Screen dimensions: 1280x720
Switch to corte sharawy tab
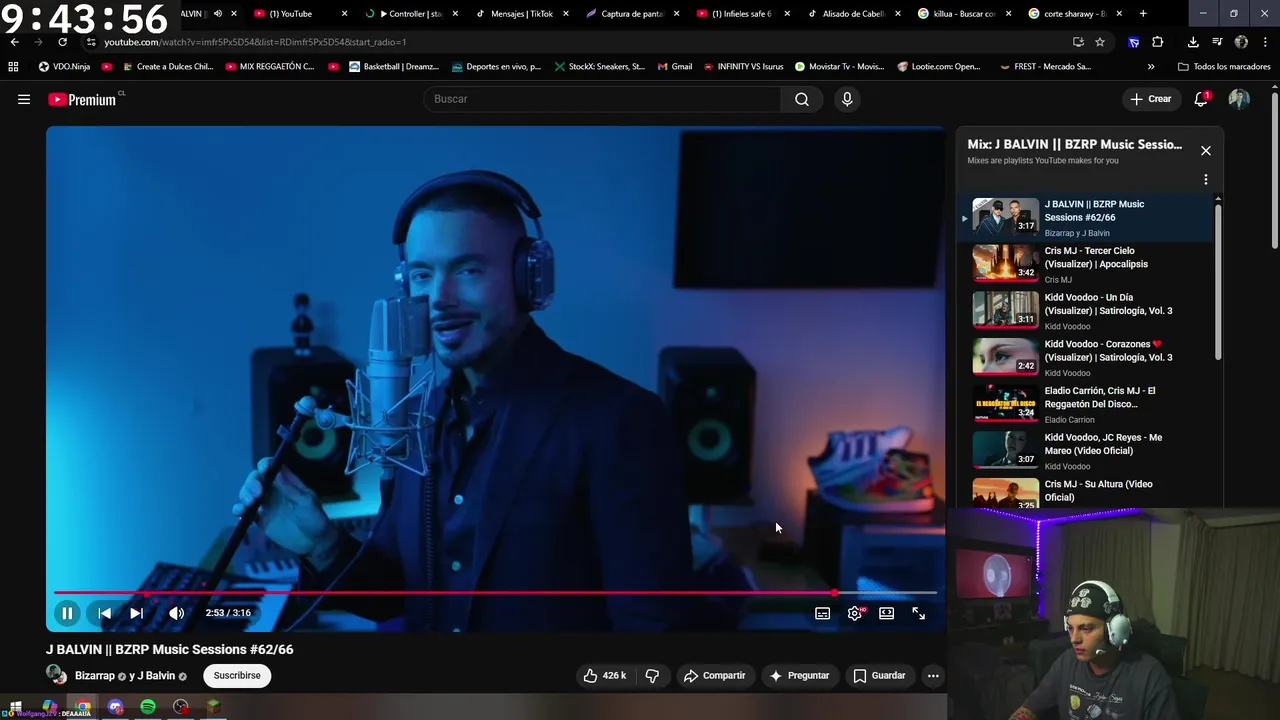(x=1074, y=14)
